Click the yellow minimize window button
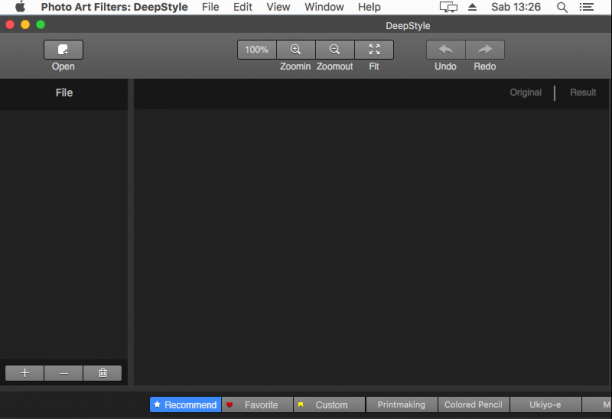This screenshot has width=612, height=419. click(x=25, y=25)
